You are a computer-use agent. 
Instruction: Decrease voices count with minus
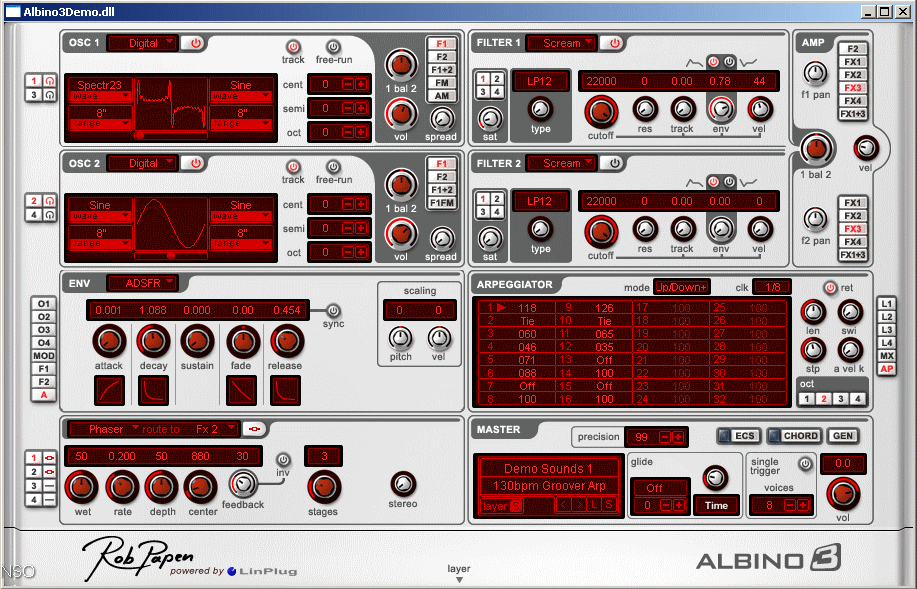[x=790, y=505]
